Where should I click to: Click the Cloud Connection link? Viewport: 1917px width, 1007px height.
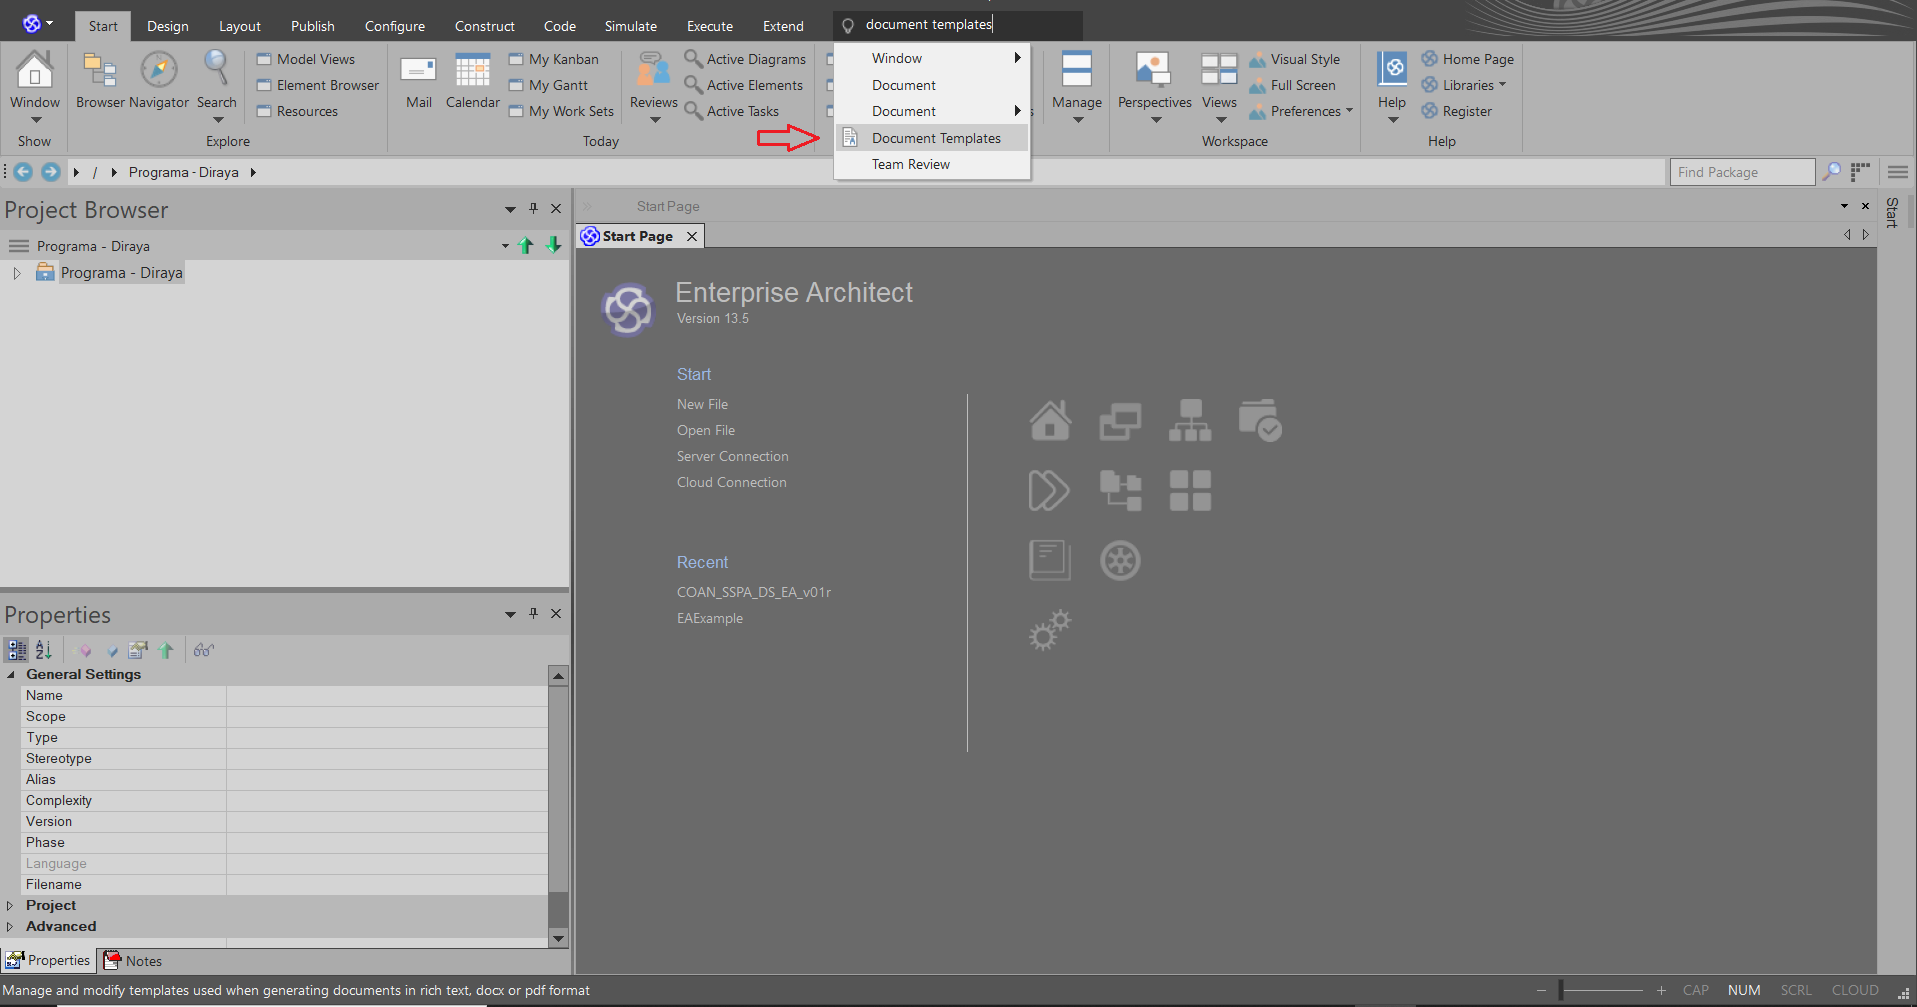pyautogui.click(x=732, y=482)
